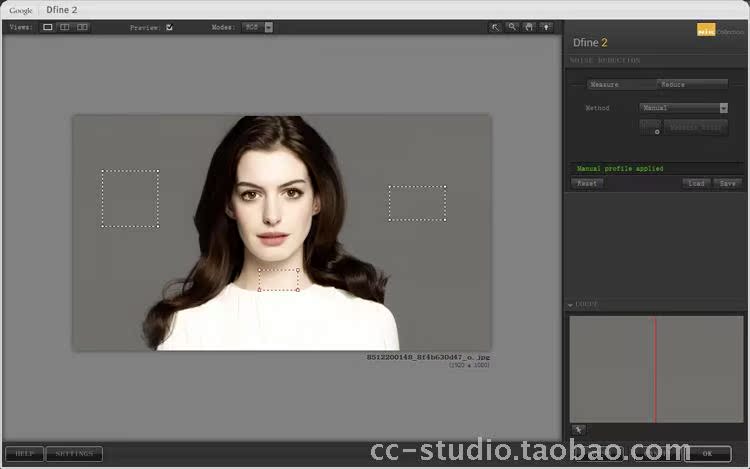Switch to the Reduce tab

(693, 84)
